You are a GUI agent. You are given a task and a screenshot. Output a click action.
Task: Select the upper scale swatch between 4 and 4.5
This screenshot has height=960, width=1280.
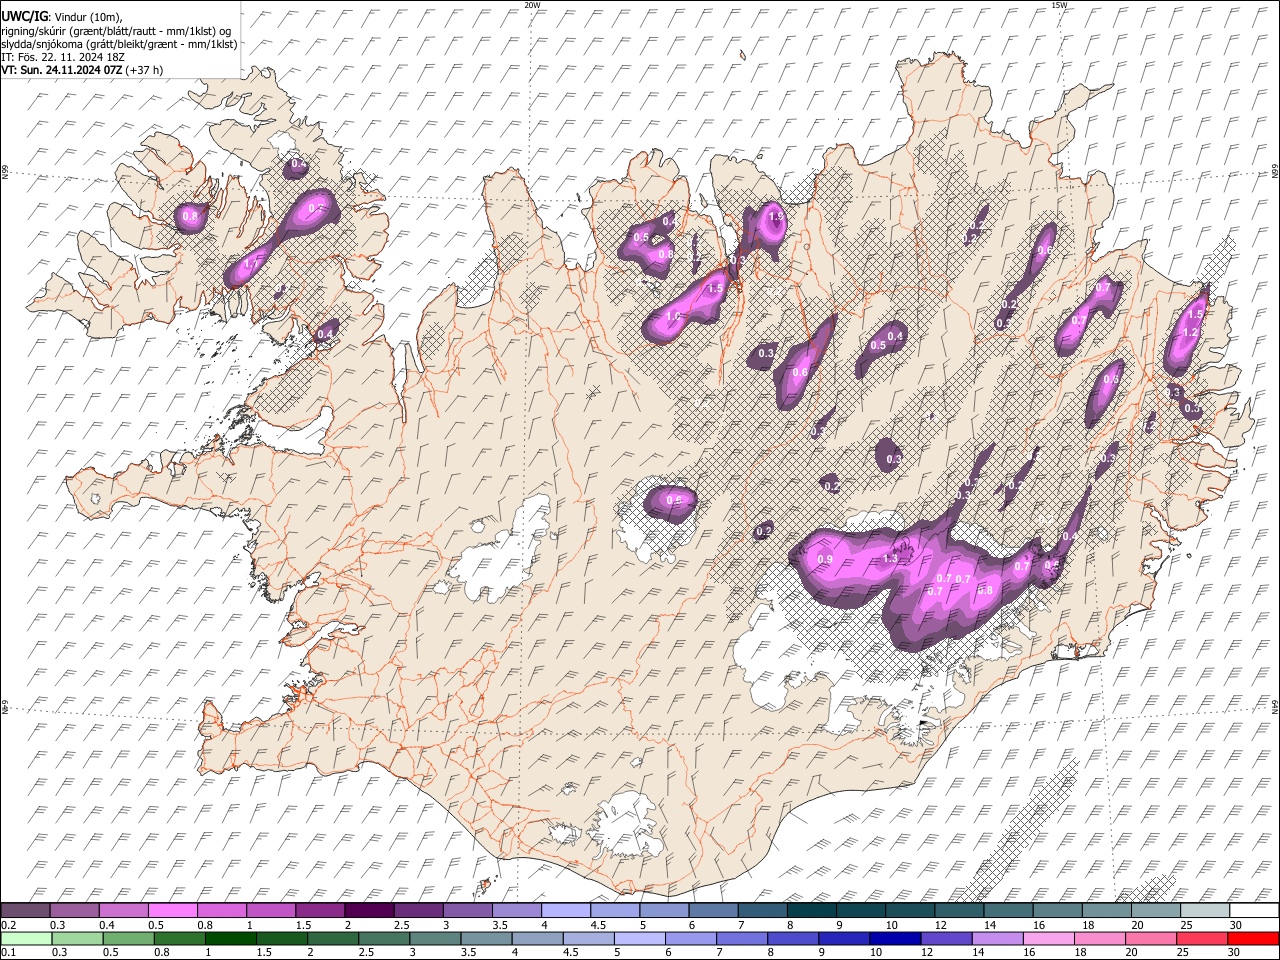567,911
